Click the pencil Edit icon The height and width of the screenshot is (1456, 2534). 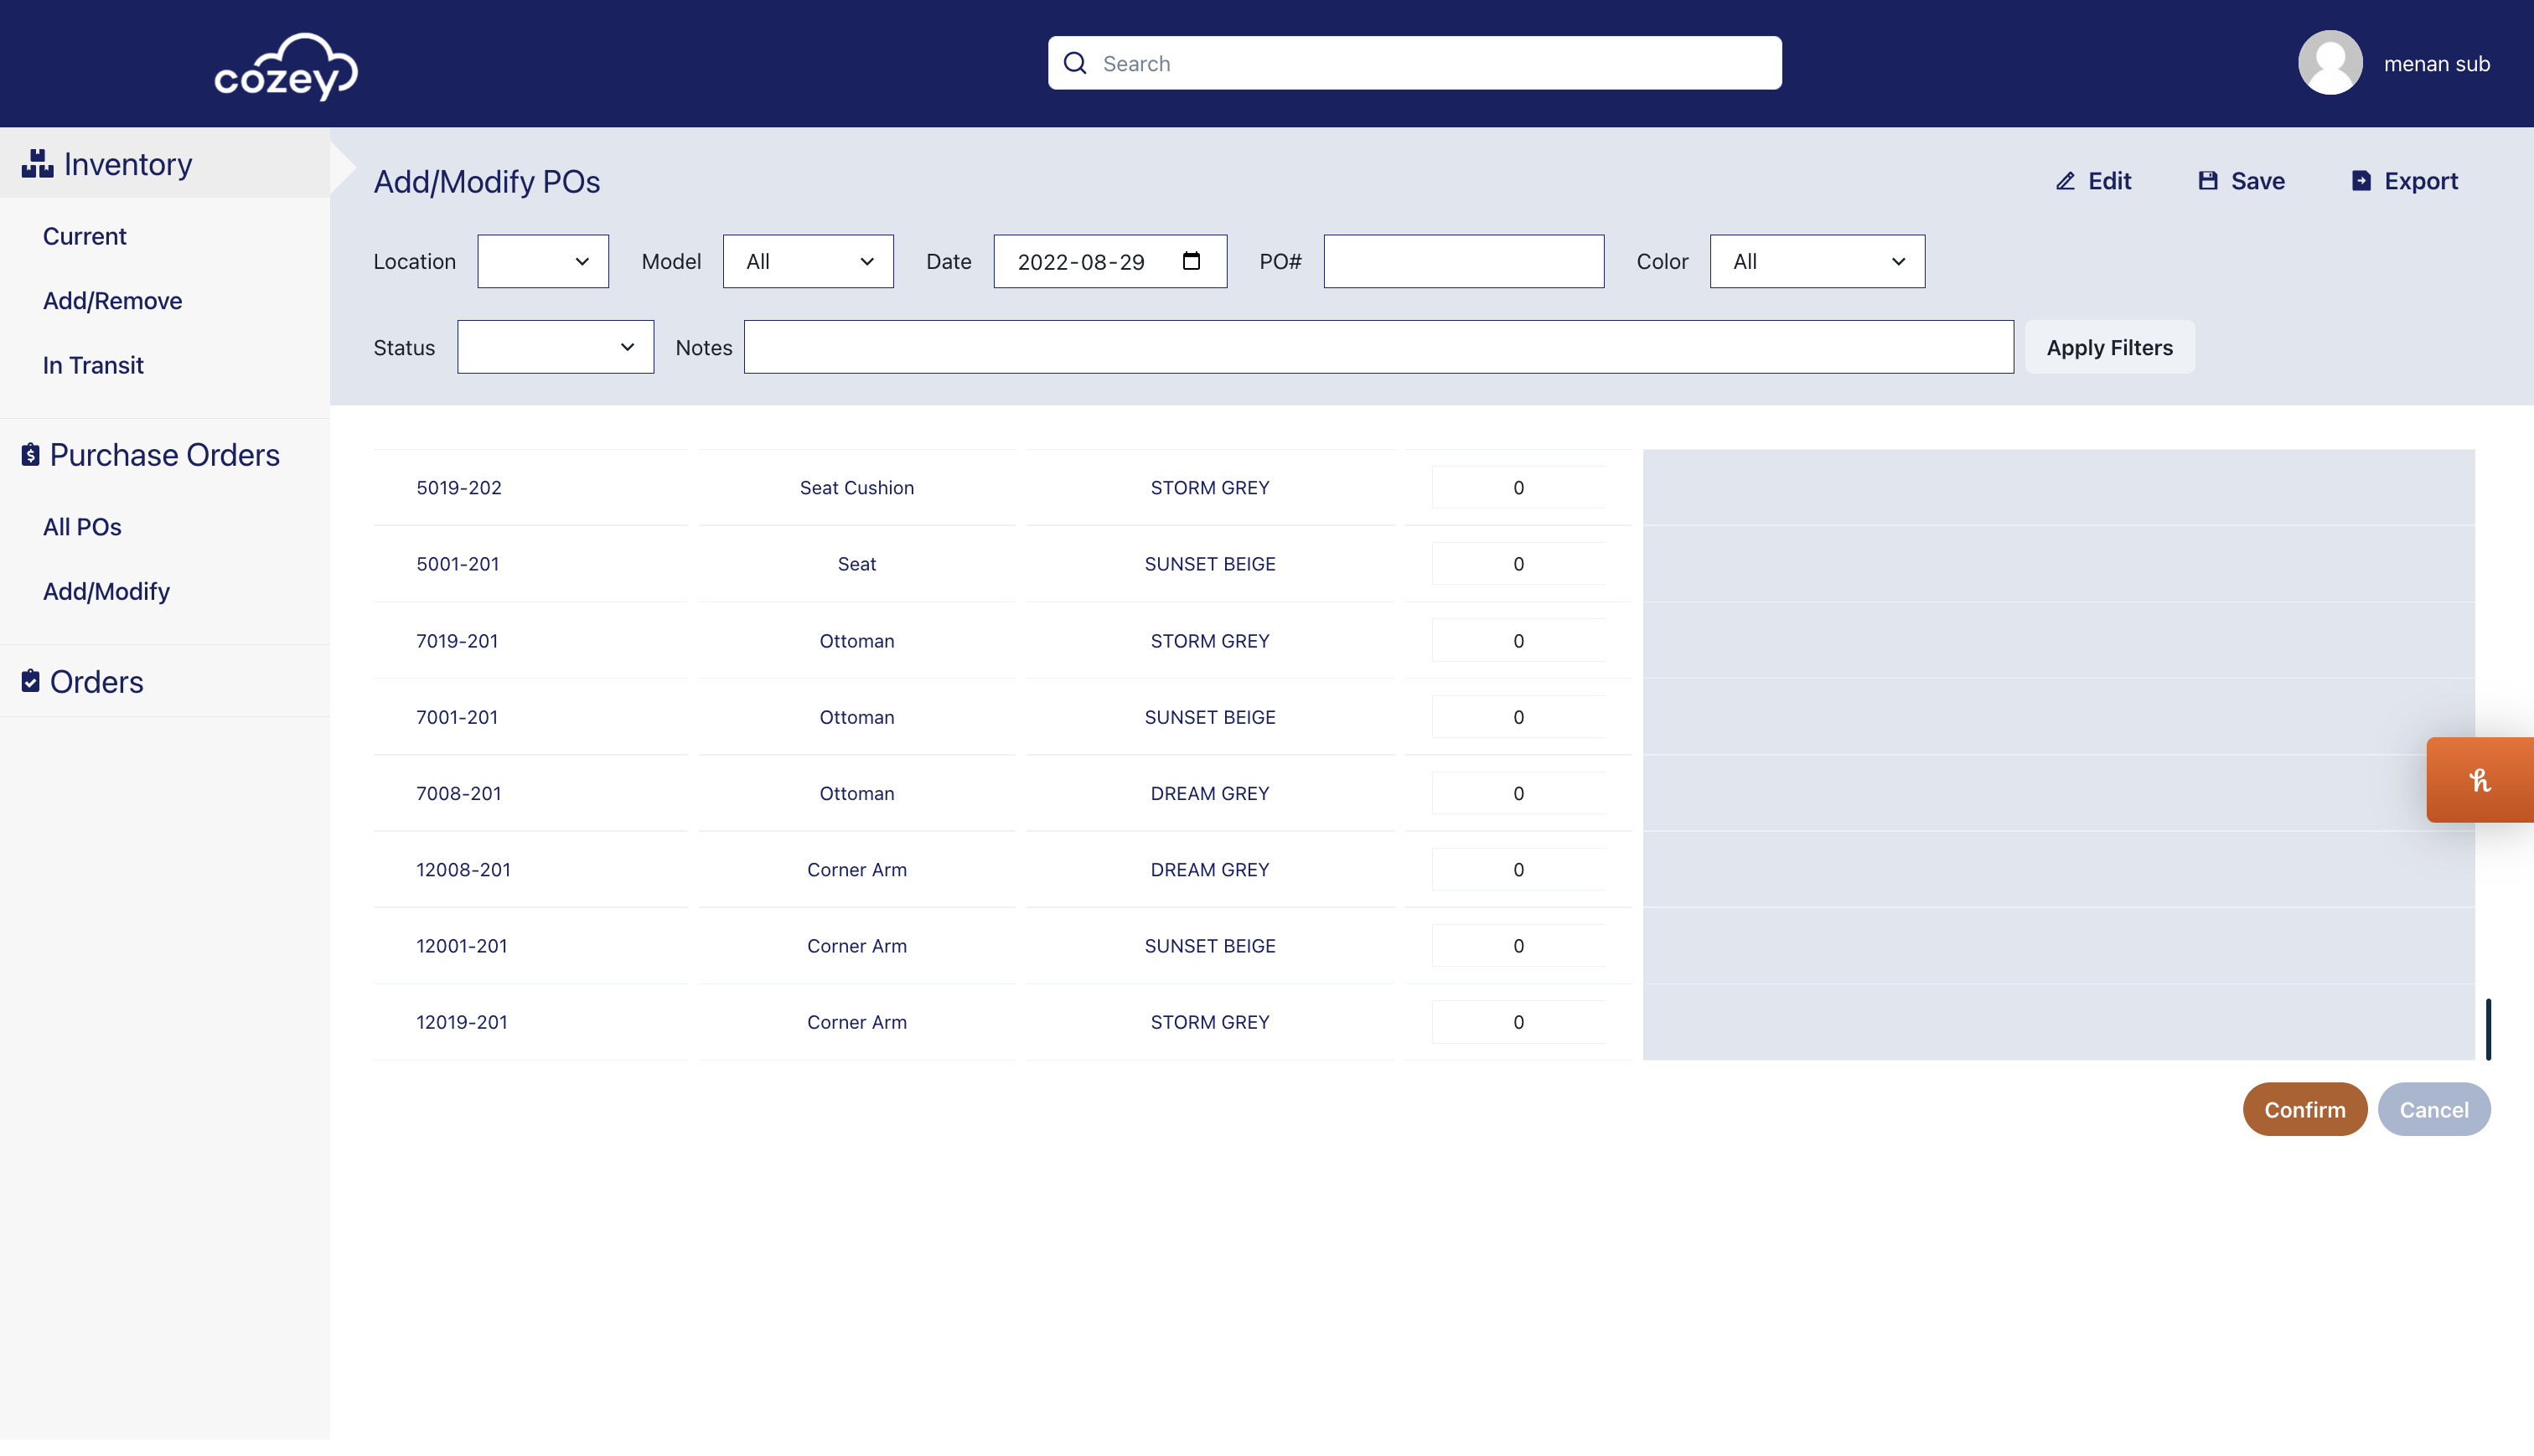(x=2065, y=181)
